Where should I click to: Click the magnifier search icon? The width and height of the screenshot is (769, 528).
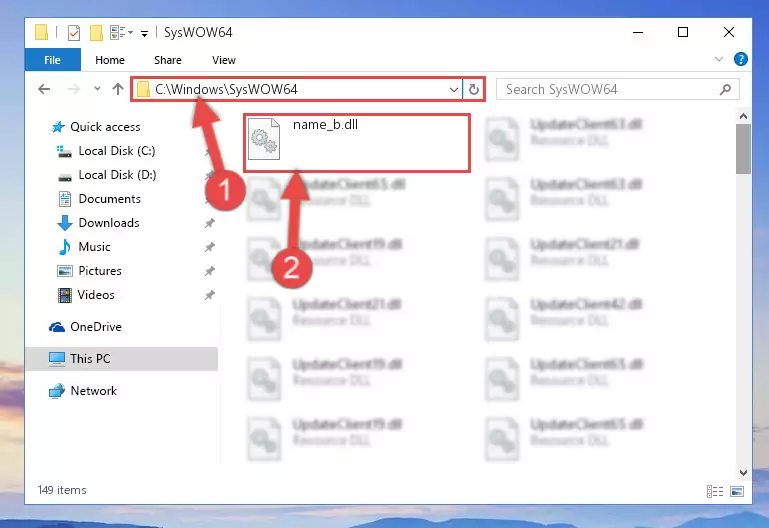[x=725, y=89]
